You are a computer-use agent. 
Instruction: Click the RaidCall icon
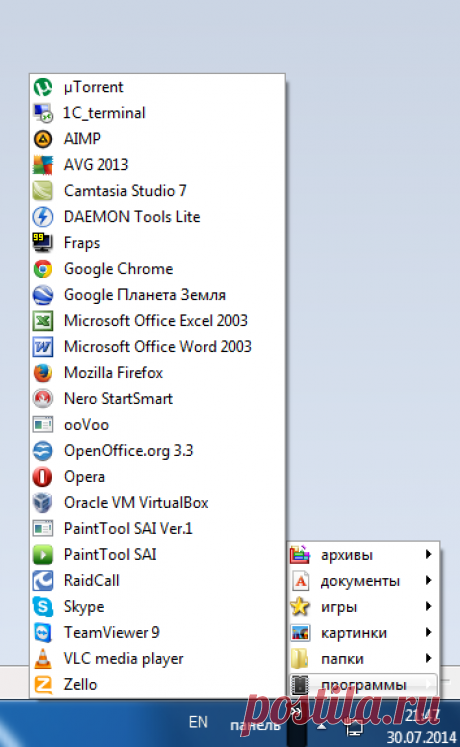point(43,581)
